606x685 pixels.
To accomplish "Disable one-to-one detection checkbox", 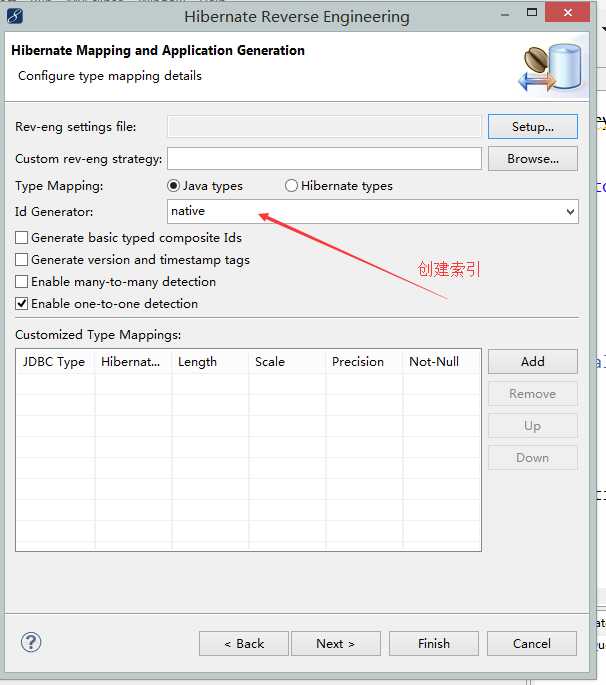I will point(21,304).
